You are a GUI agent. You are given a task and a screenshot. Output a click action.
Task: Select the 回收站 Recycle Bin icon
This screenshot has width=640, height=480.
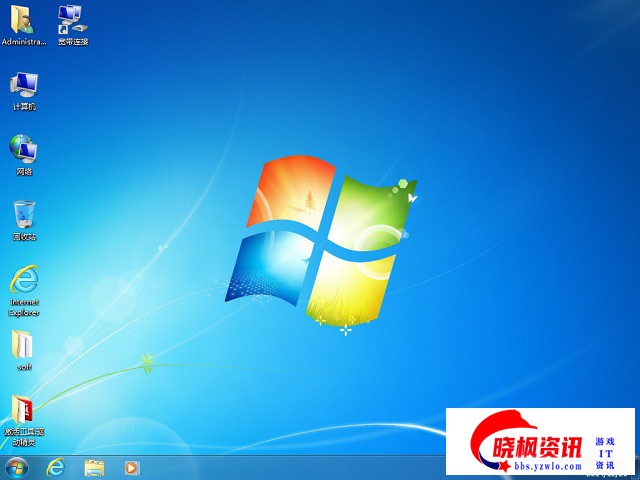tap(24, 214)
